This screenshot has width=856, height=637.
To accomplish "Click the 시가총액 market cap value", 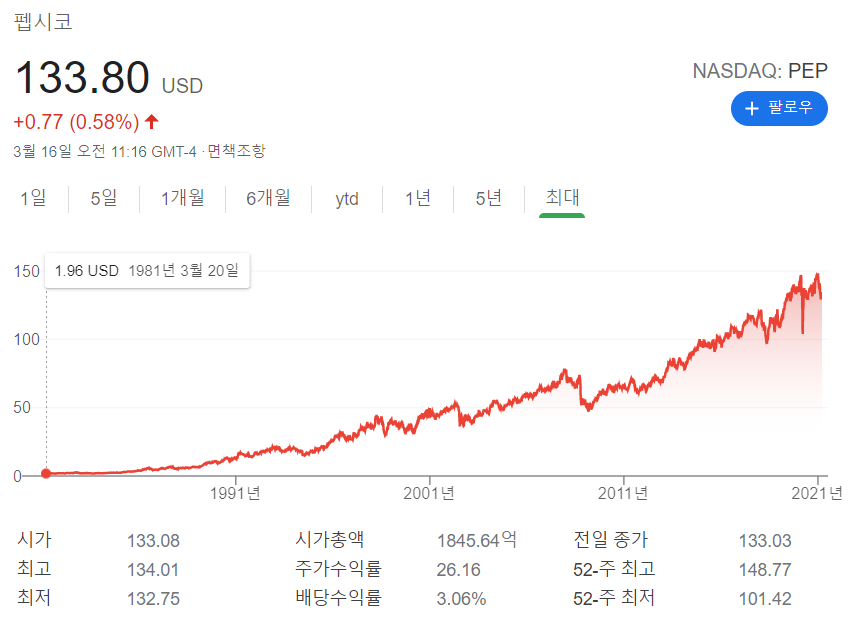I will (477, 540).
